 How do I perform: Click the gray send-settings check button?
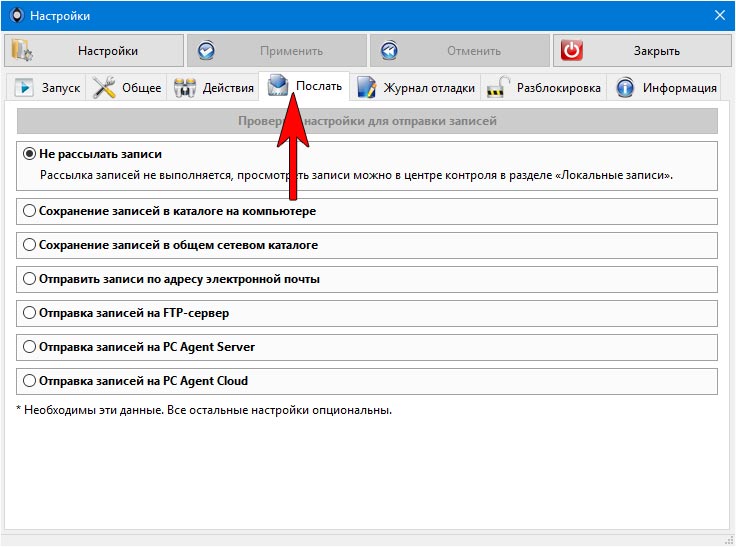click(367, 121)
